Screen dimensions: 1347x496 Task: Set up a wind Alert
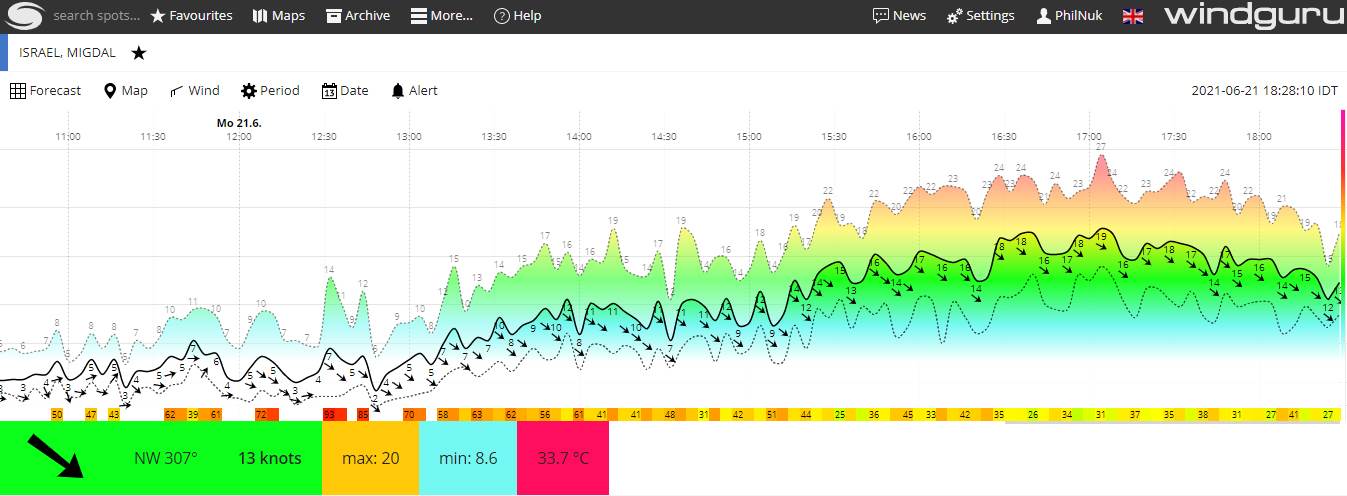point(414,91)
